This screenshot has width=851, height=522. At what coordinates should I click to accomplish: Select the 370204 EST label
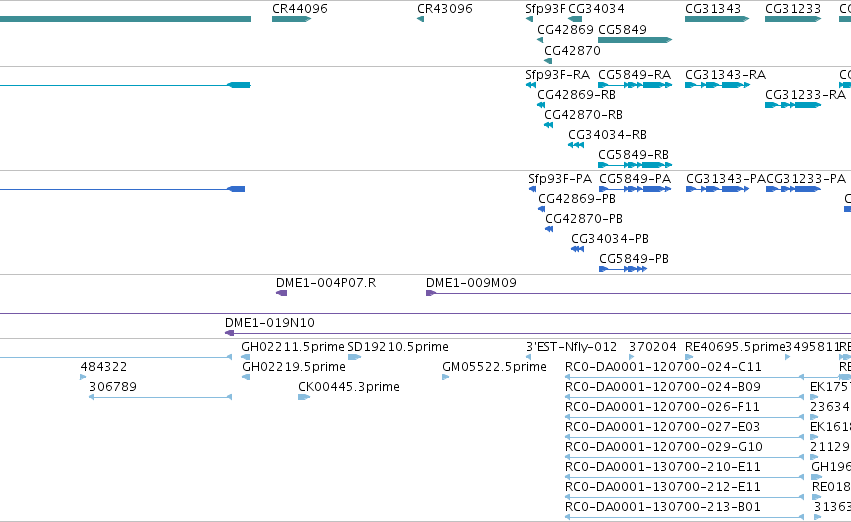click(x=652, y=347)
